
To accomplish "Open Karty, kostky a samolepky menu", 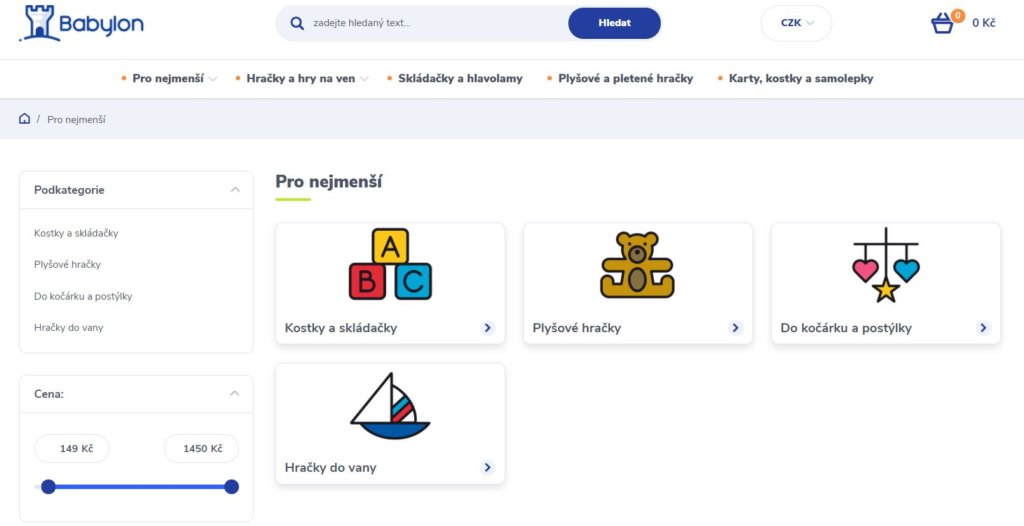I will (x=801, y=78).
